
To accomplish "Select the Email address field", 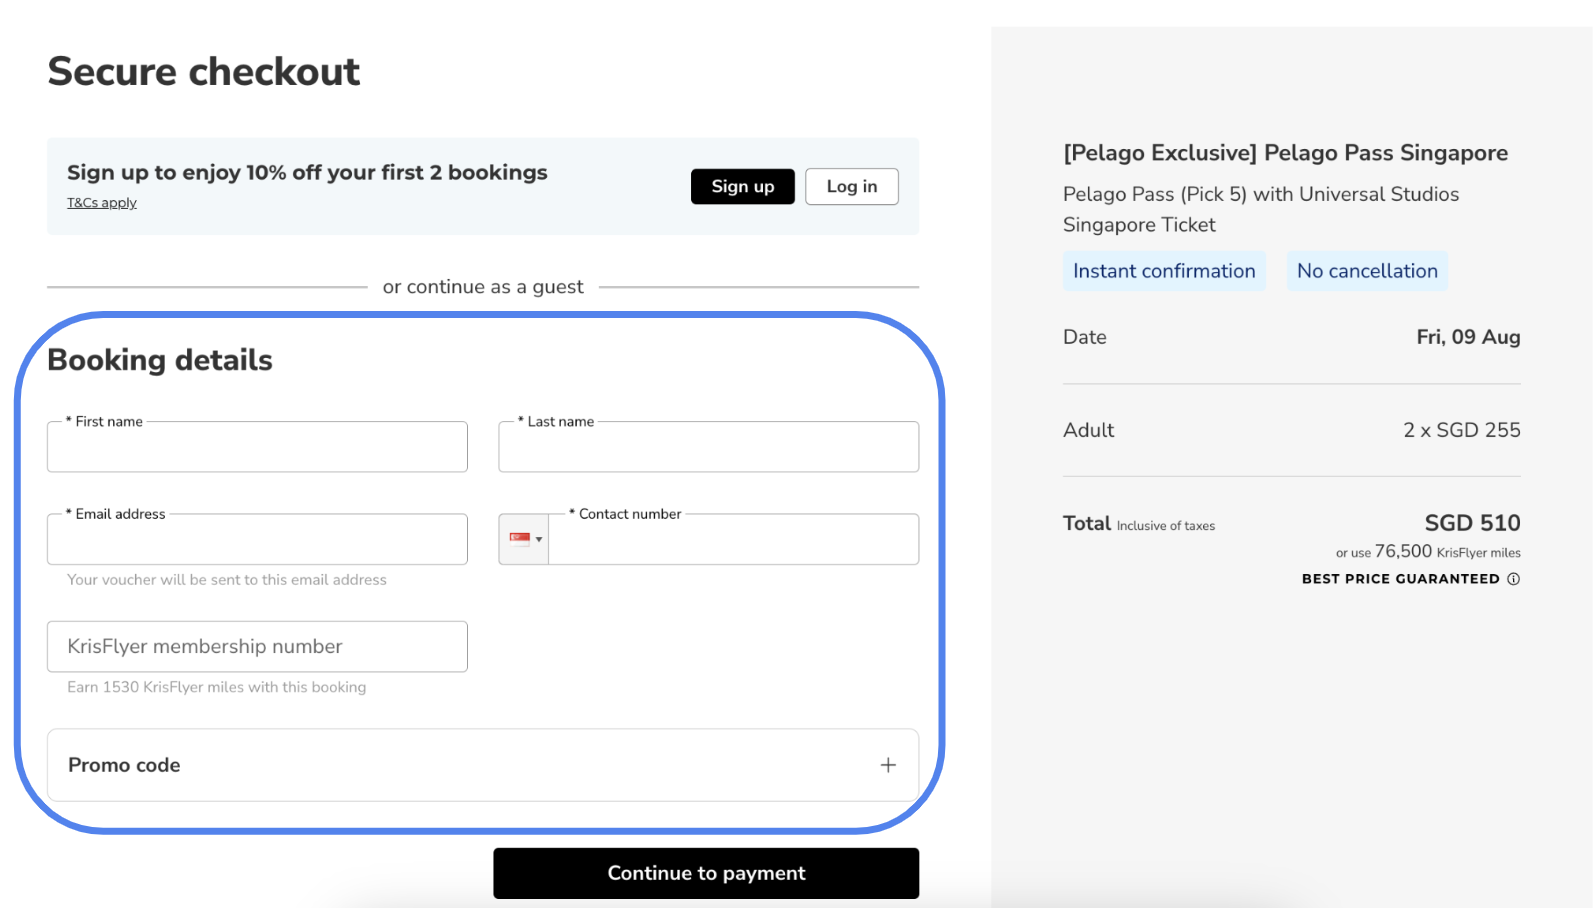I will 257,539.
